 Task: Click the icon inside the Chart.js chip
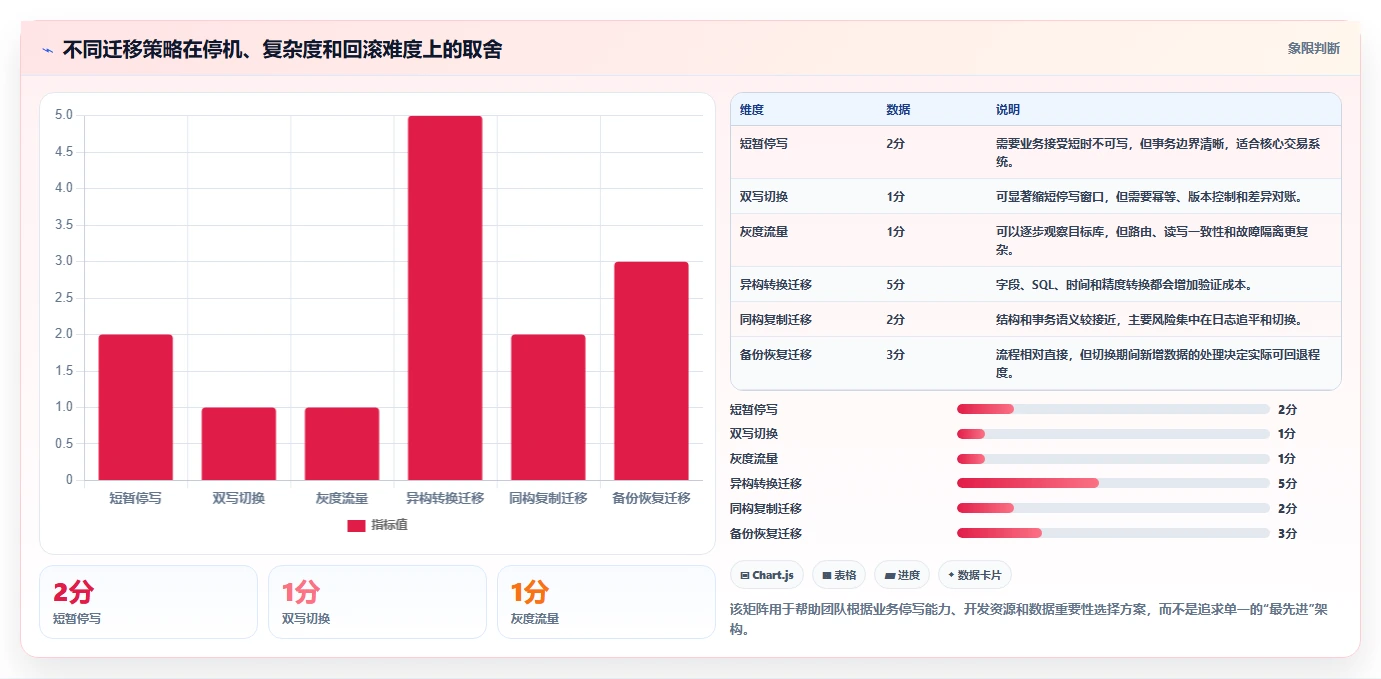pyautogui.click(x=745, y=575)
